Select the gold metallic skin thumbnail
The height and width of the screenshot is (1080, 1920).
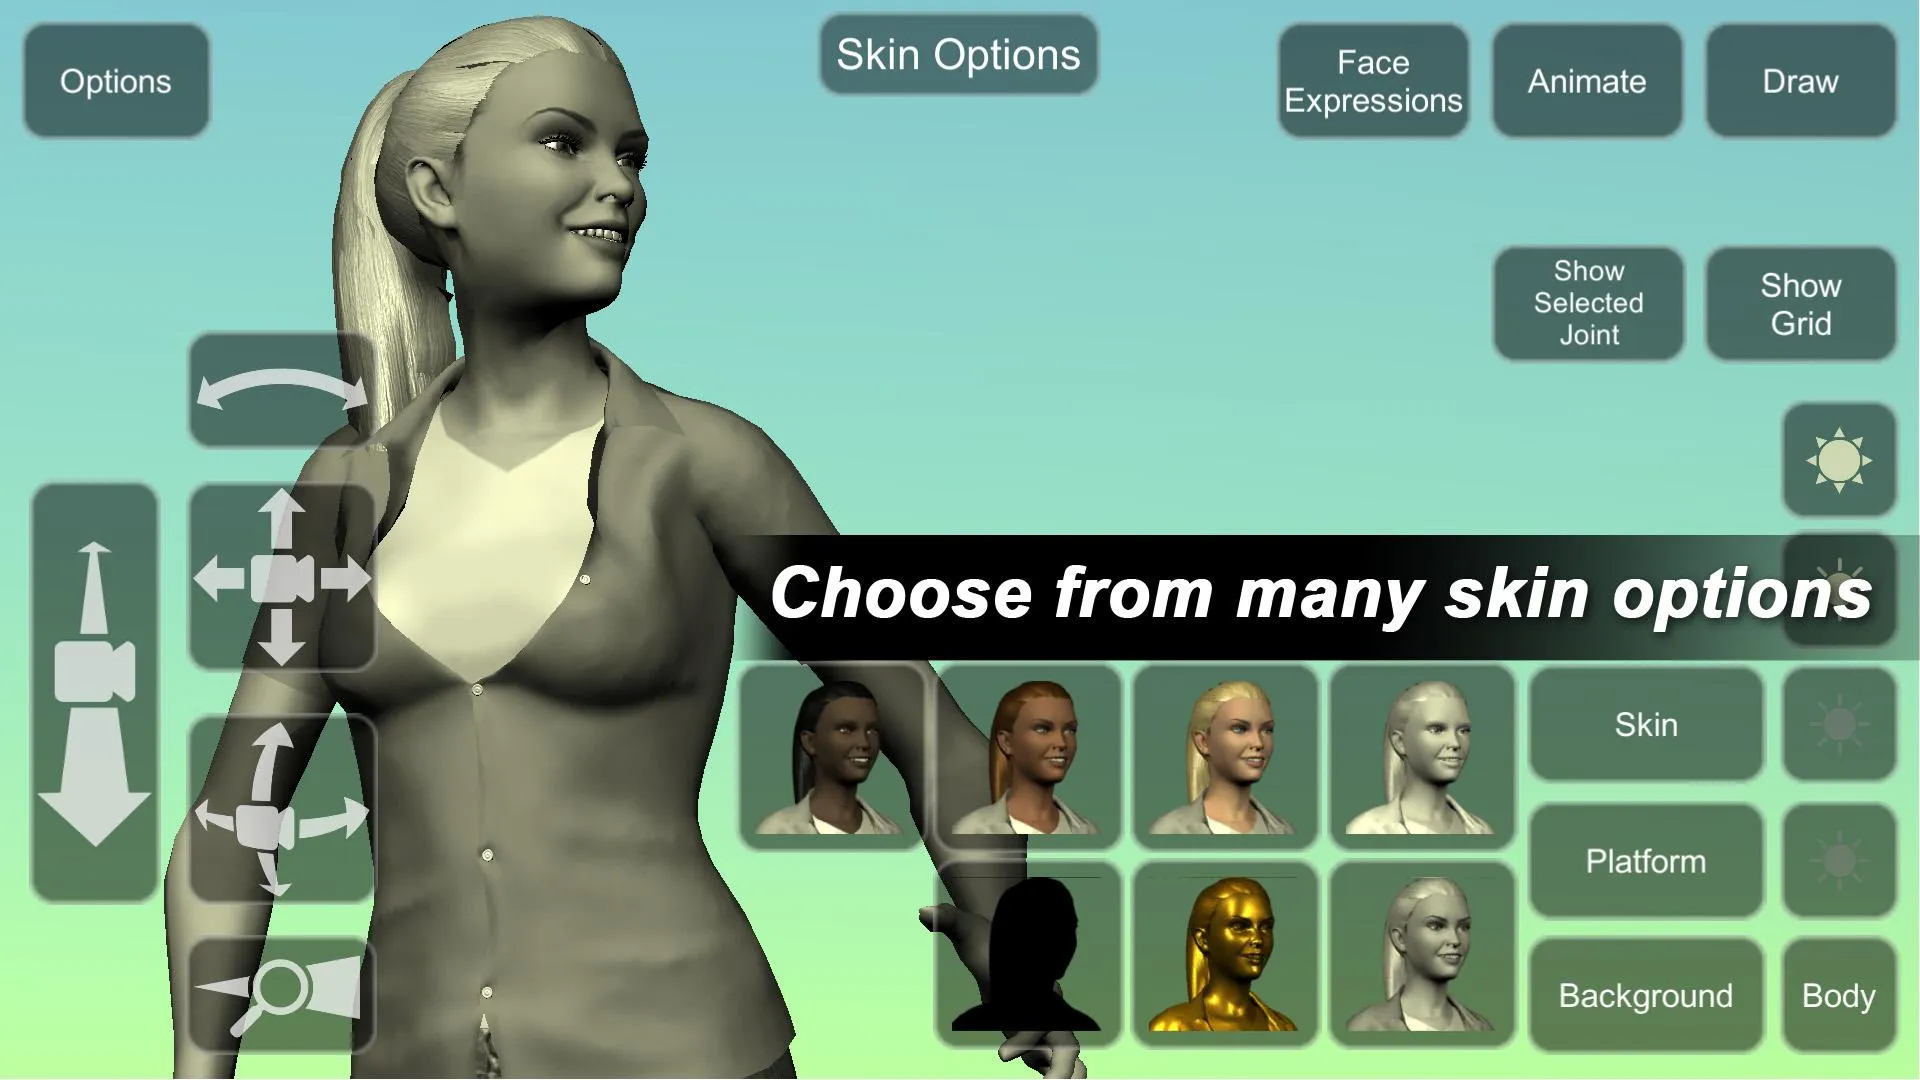(1224, 956)
